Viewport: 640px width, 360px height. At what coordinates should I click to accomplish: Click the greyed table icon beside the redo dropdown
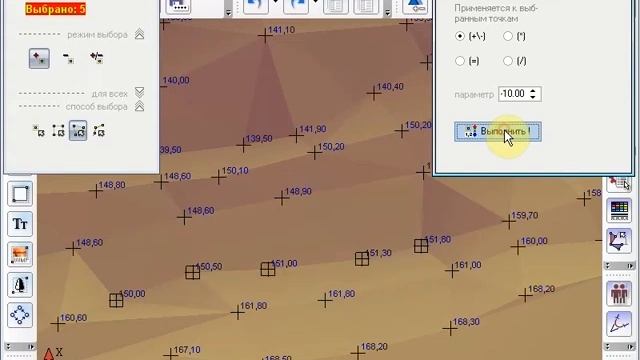pyautogui.click(x=336, y=6)
